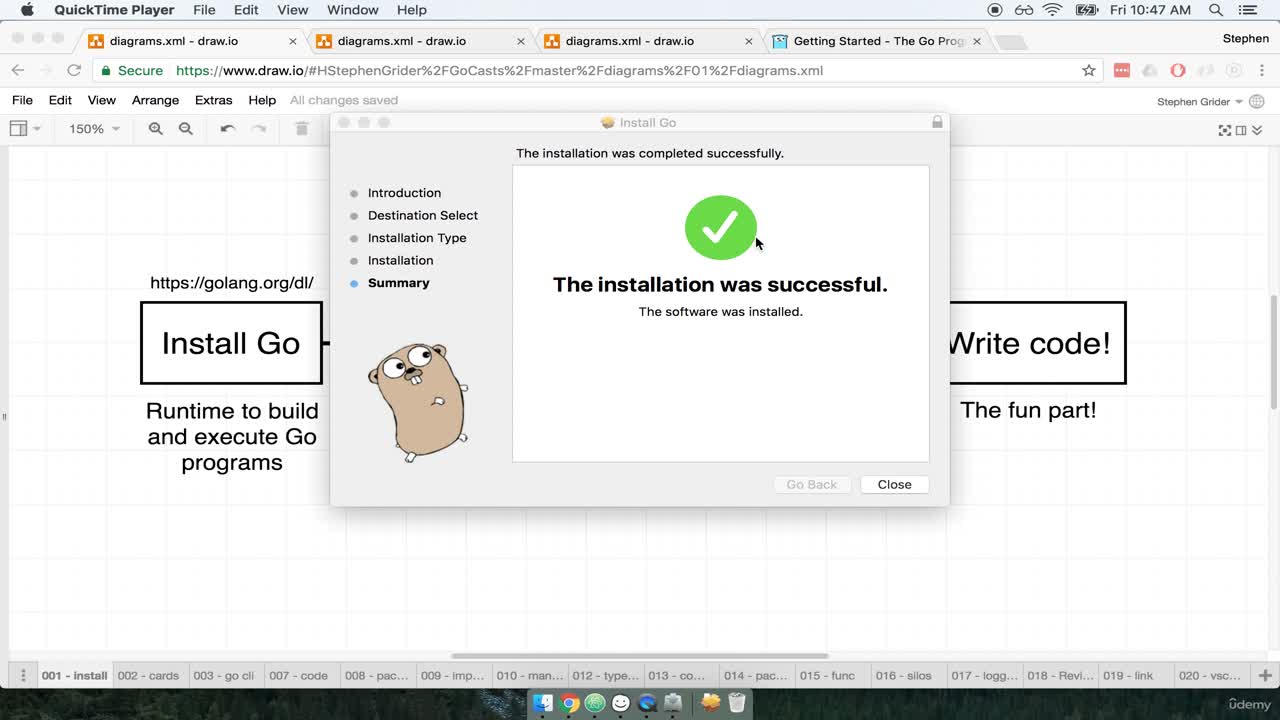The height and width of the screenshot is (720, 1280).
Task: Click the zoom out magnifier in the draw.io toolbar
Action: click(185, 129)
